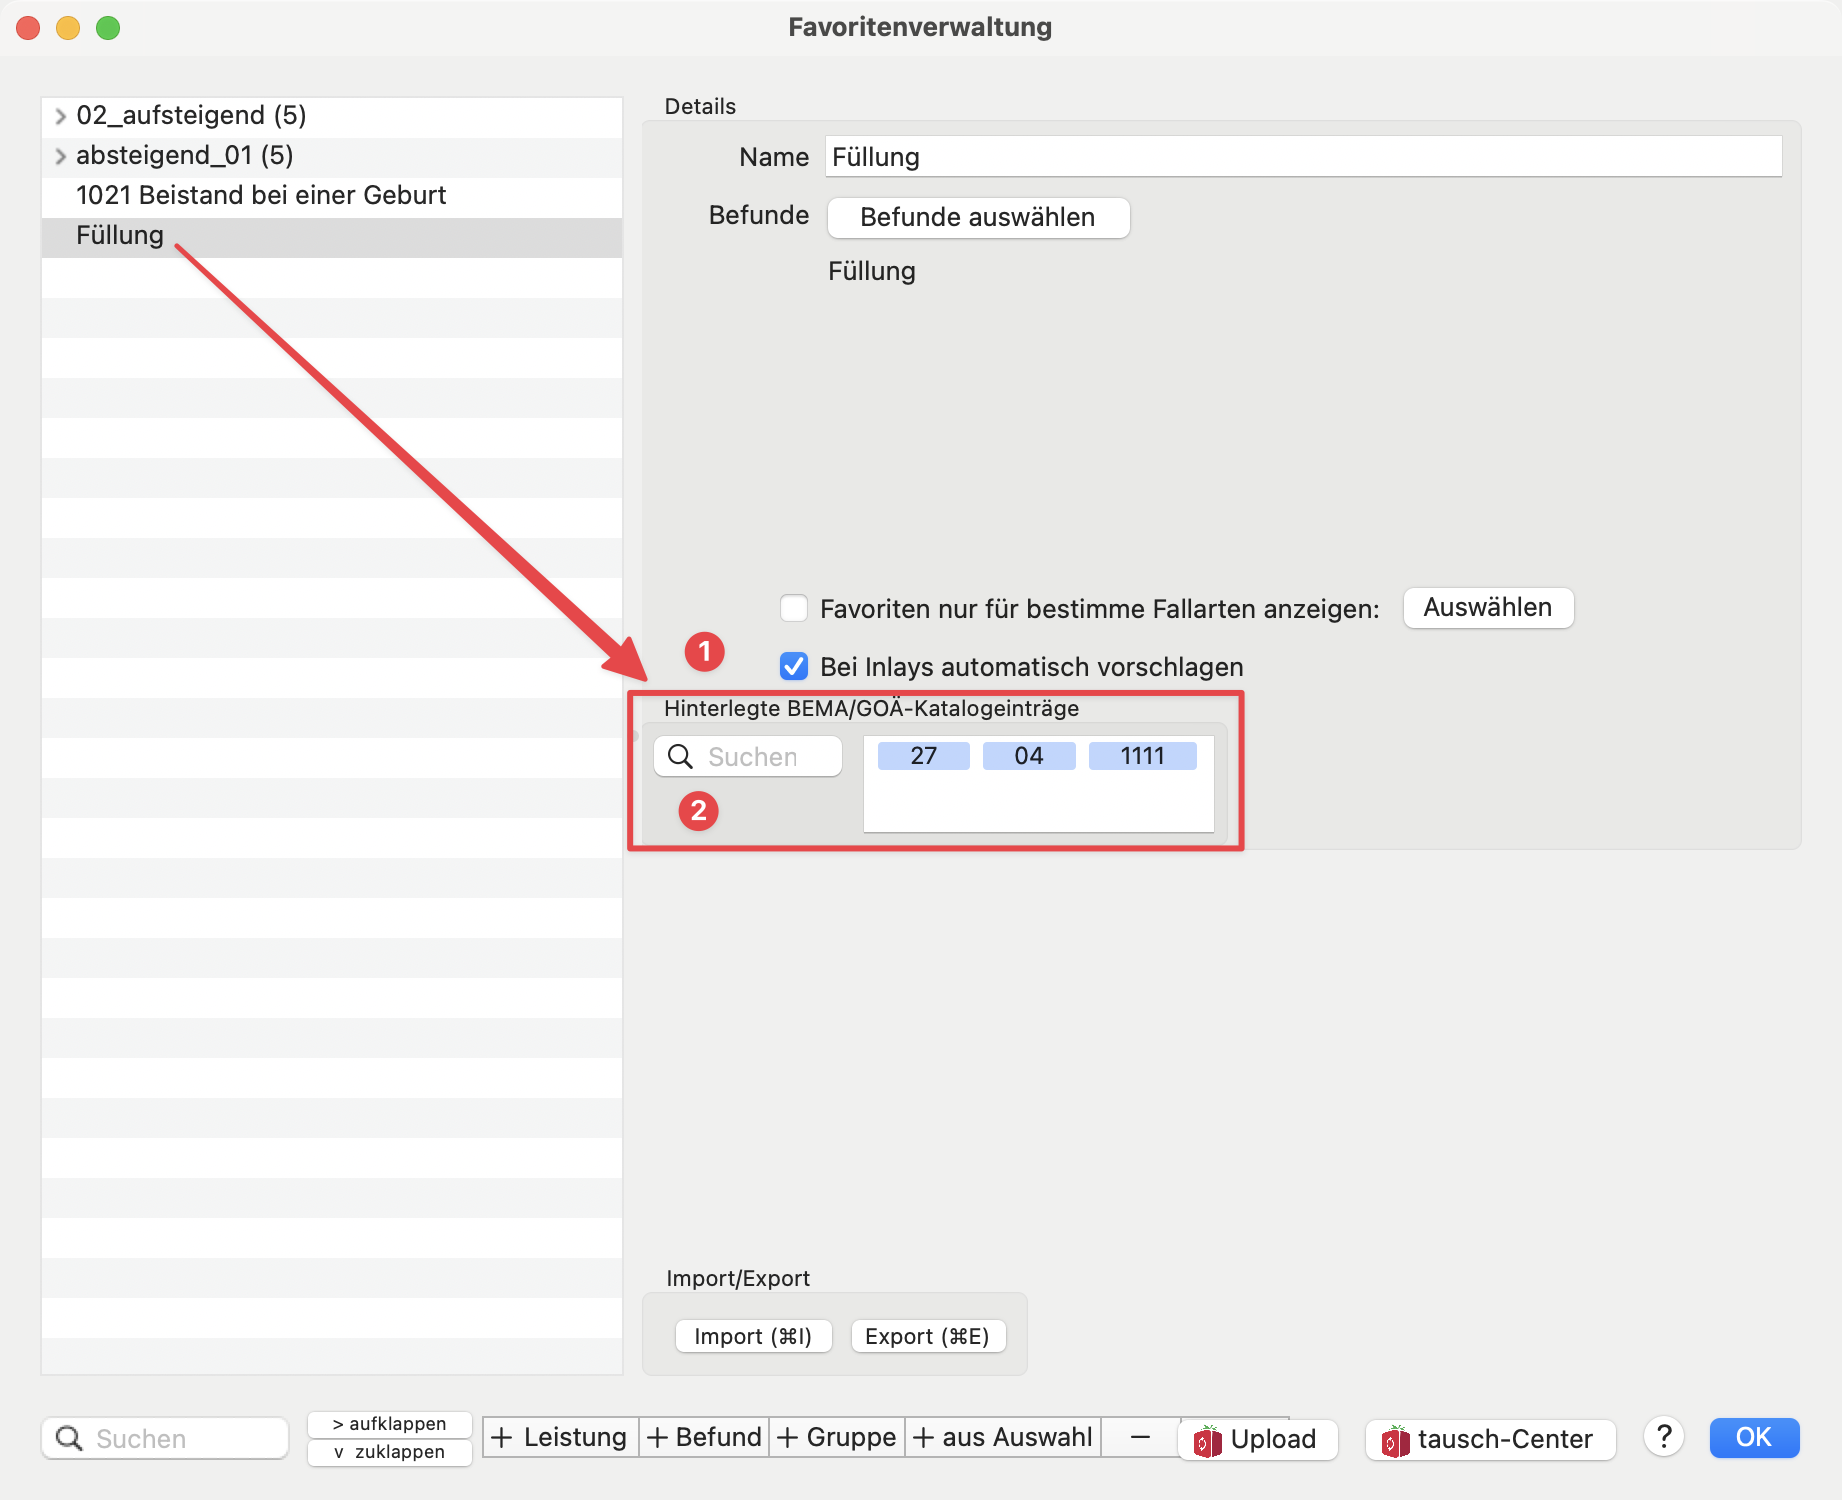This screenshot has width=1842, height=1500.
Task: Click aufklappen to expand all groups
Action: [x=389, y=1423]
